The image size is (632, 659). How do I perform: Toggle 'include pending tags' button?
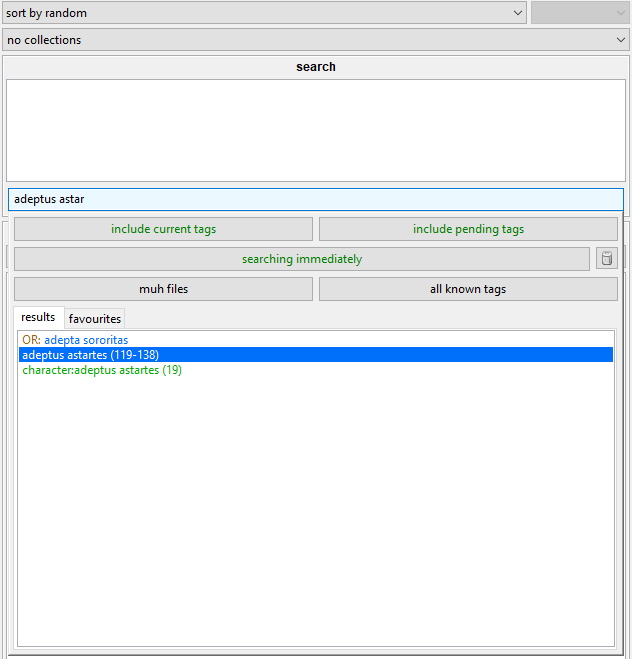[x=468, y=229]
